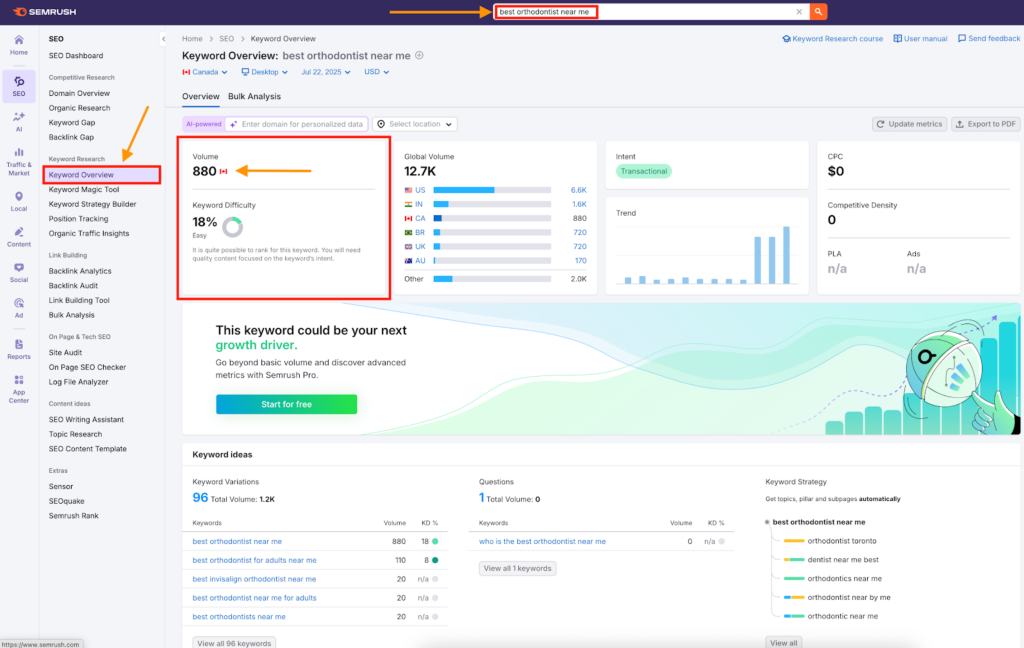Image resolution: width=1024 pixels, height=648 pixels.
Task: Switch to the Overview tab
Action: tap(200, 96)
